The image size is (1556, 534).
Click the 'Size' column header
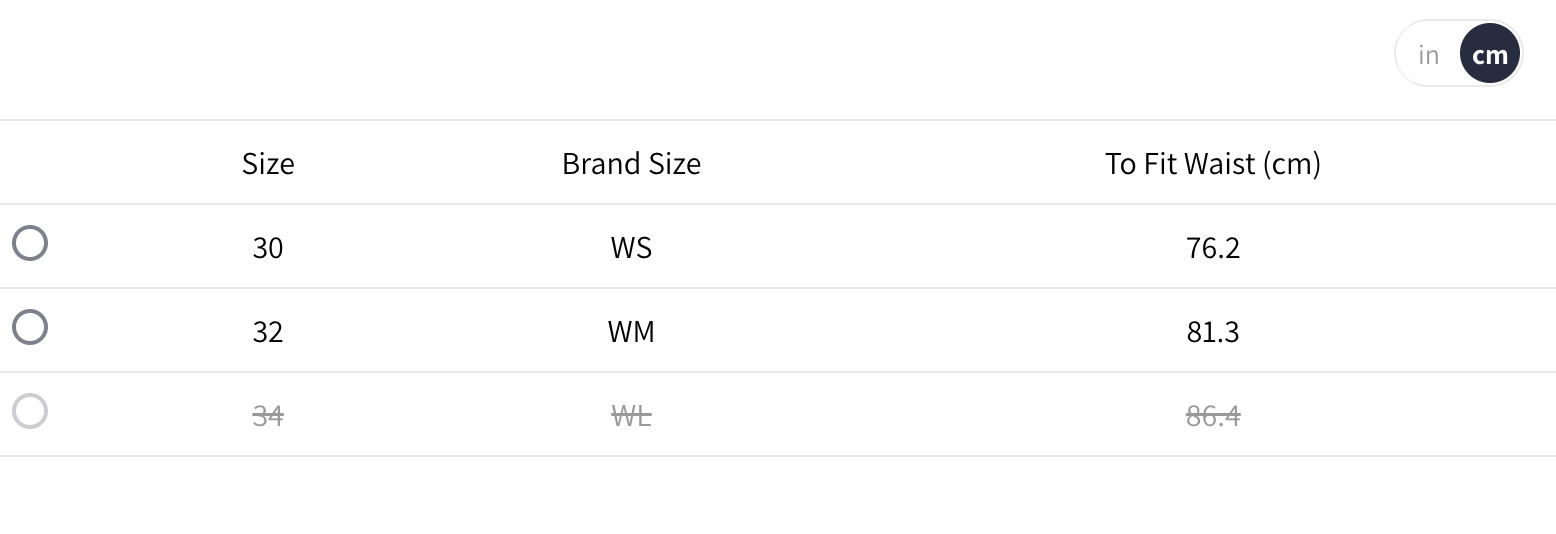[x=268, y=163]
